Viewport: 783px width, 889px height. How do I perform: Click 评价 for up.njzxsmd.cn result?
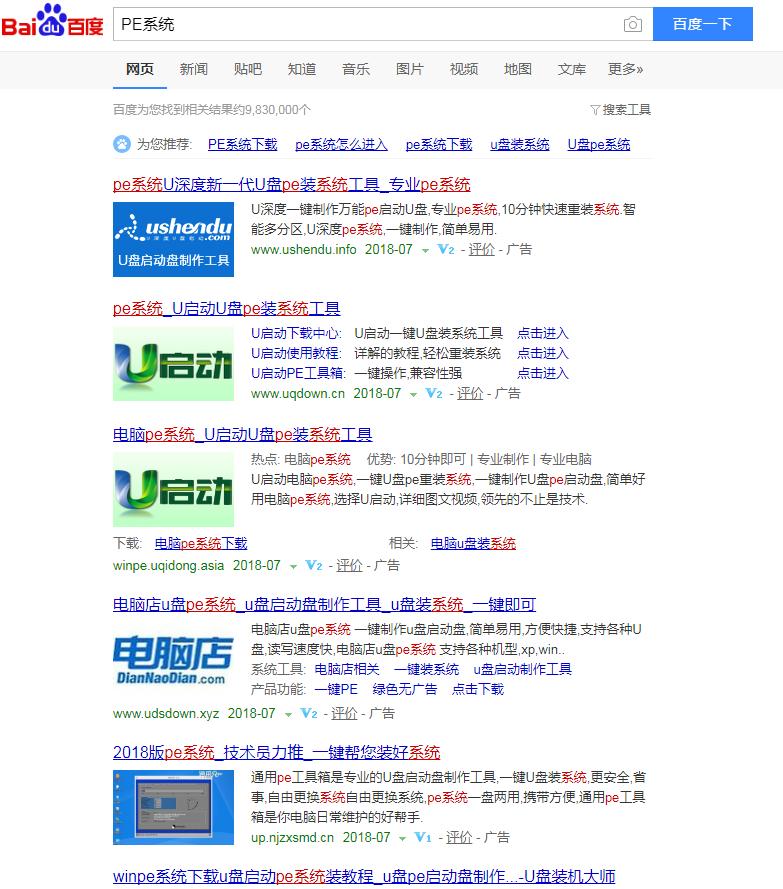tap(459, 837)
